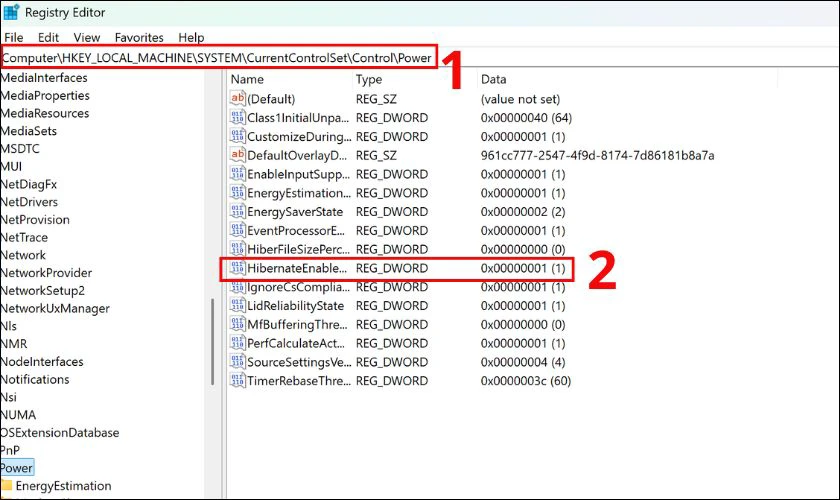Select the NetTrace key
Image resolution: width=840 pixels, height=500 pixels.
pos(24,237)
